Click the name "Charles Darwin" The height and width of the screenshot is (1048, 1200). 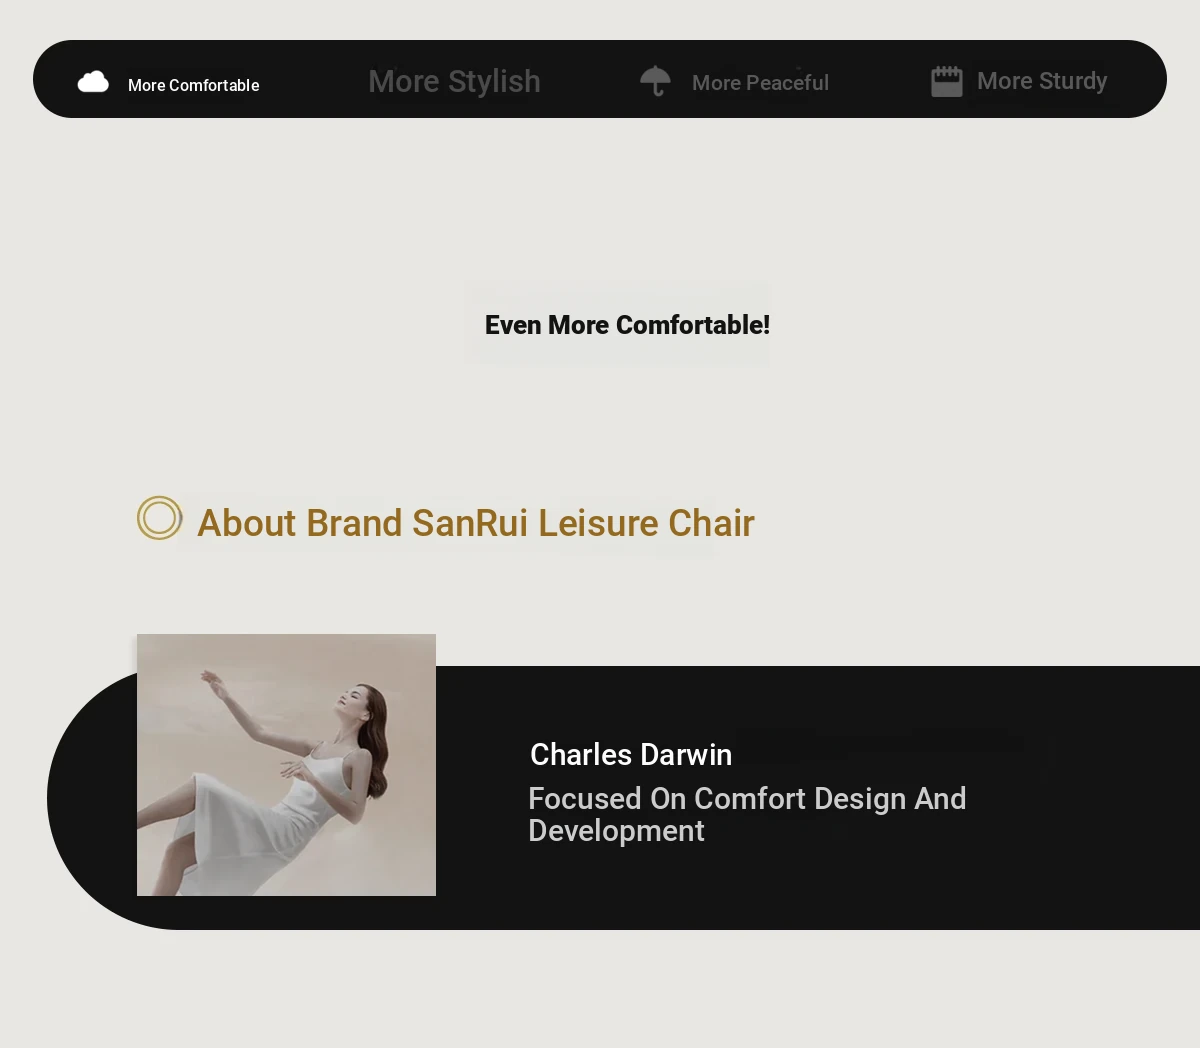pyautogui.click(x=630, y=754)
